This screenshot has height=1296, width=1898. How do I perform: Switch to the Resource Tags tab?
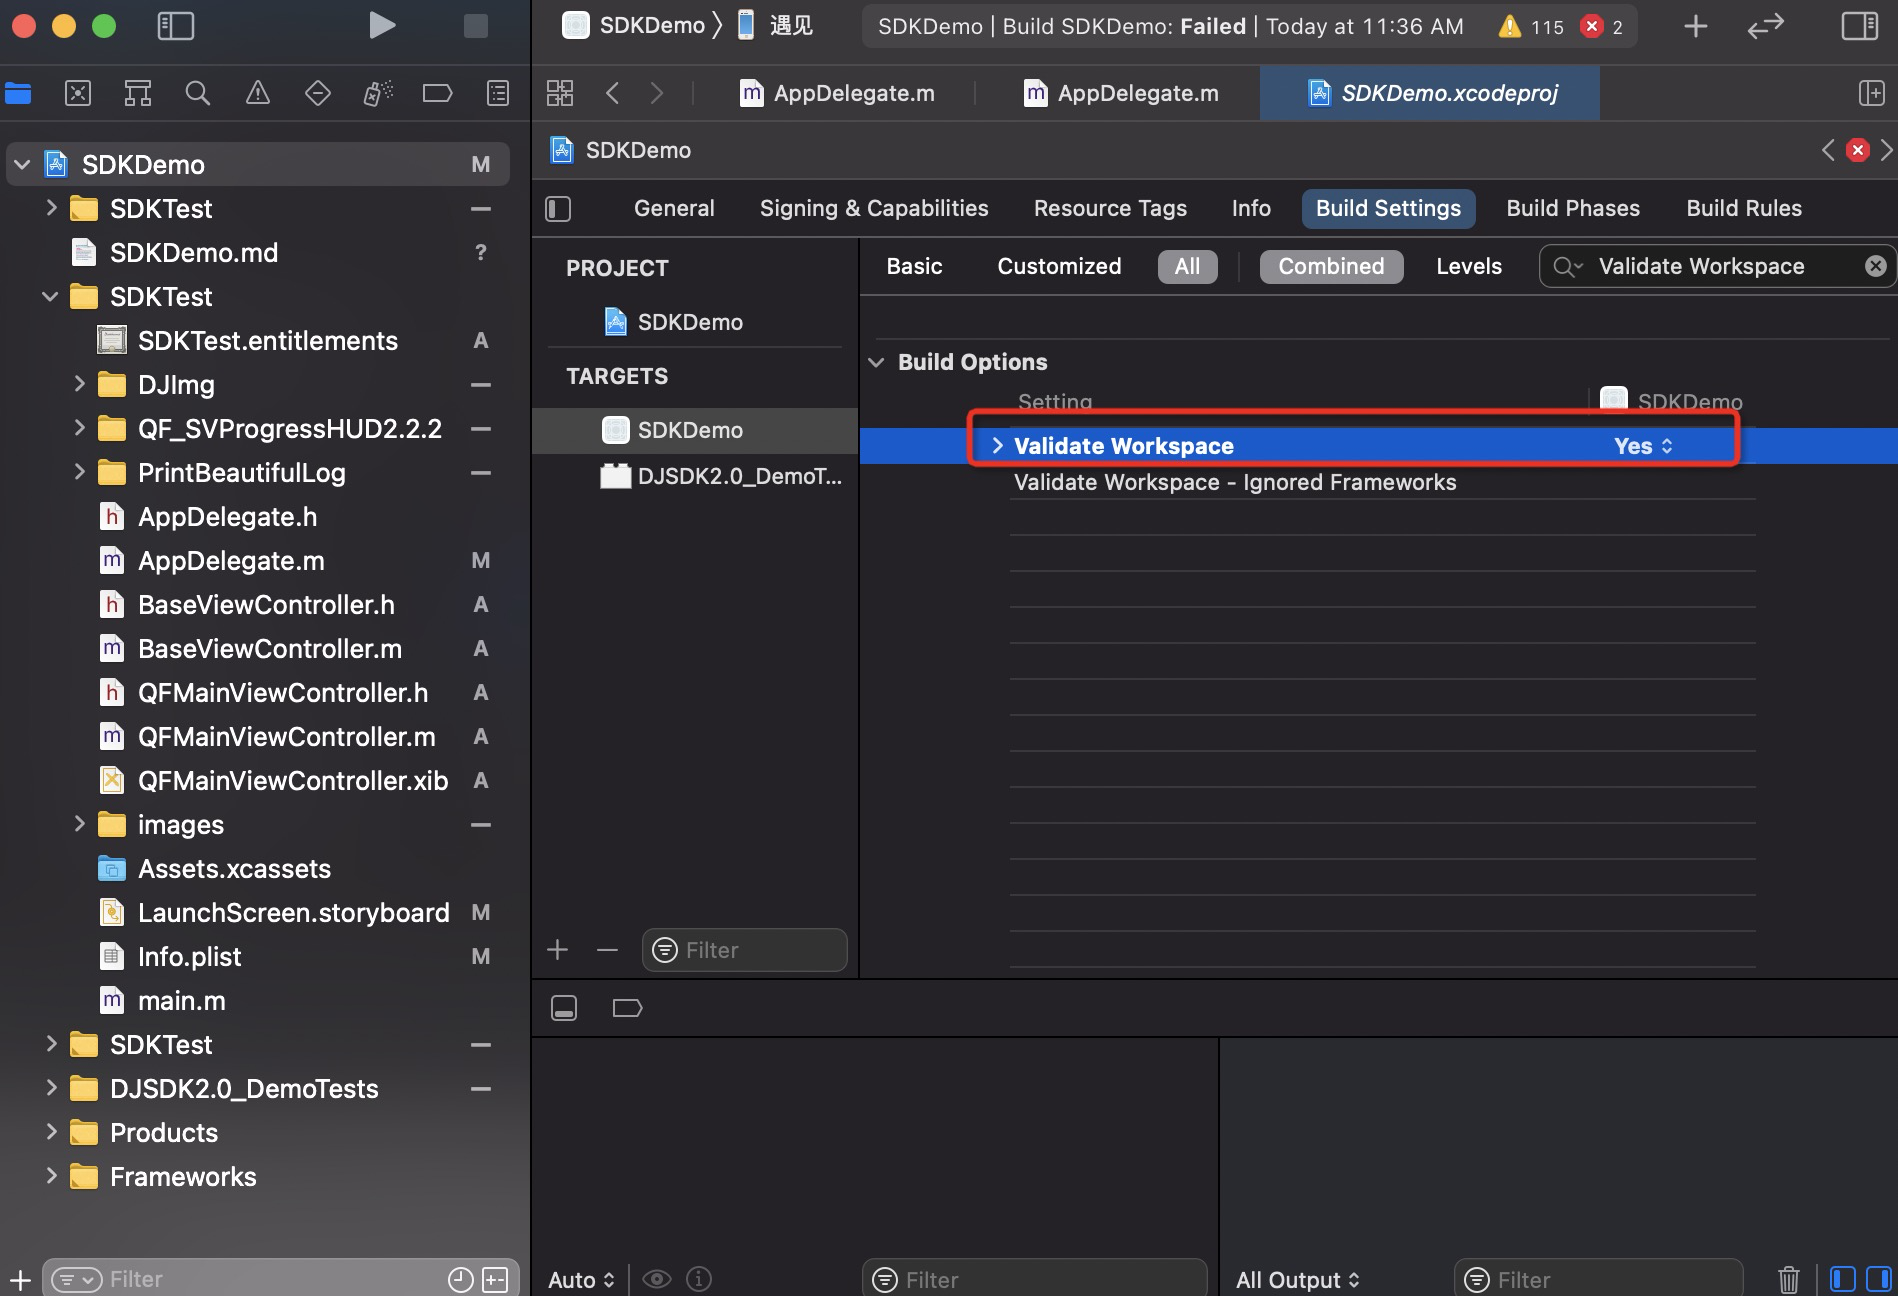[x=1110, y=208]
